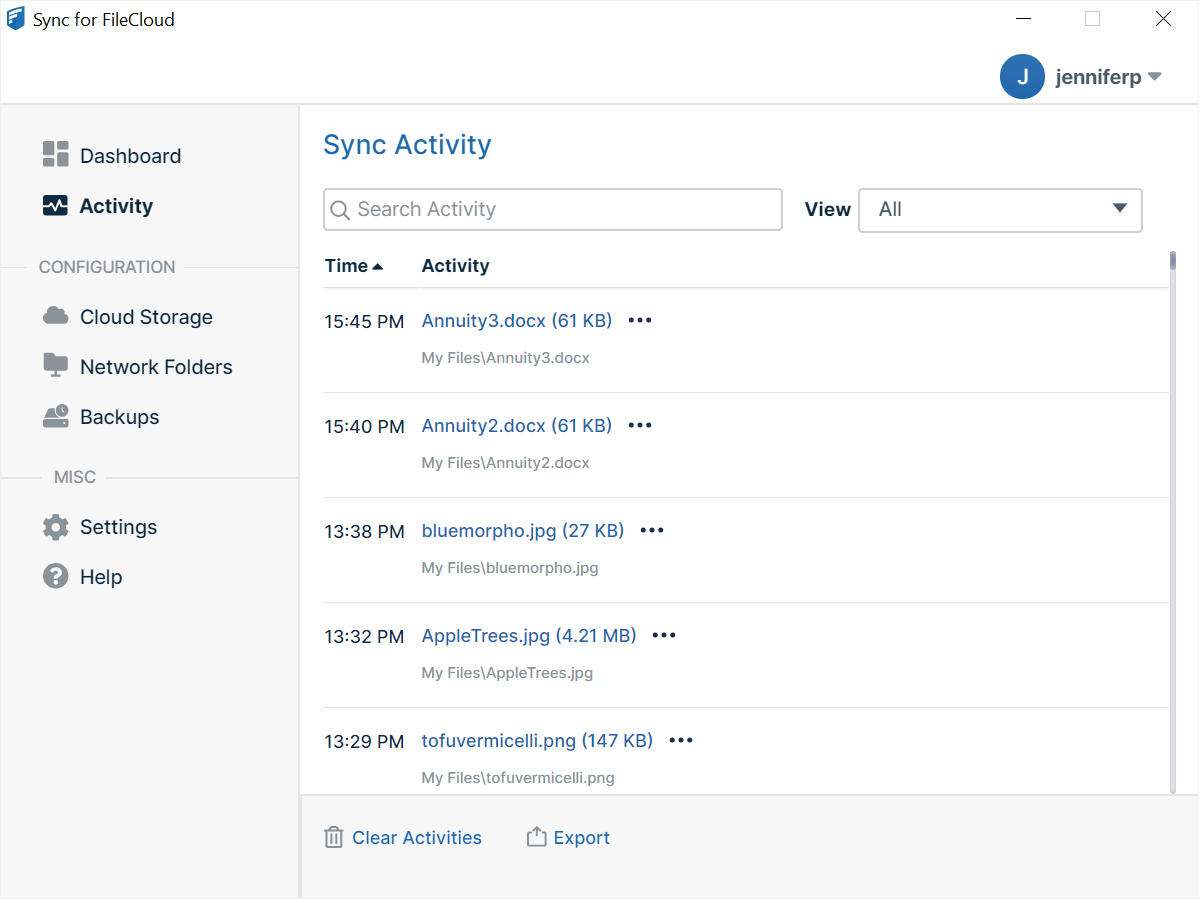Open the jenniferp account menu
Viewport: 1199px width, 899px height.
pos(1107,77)
